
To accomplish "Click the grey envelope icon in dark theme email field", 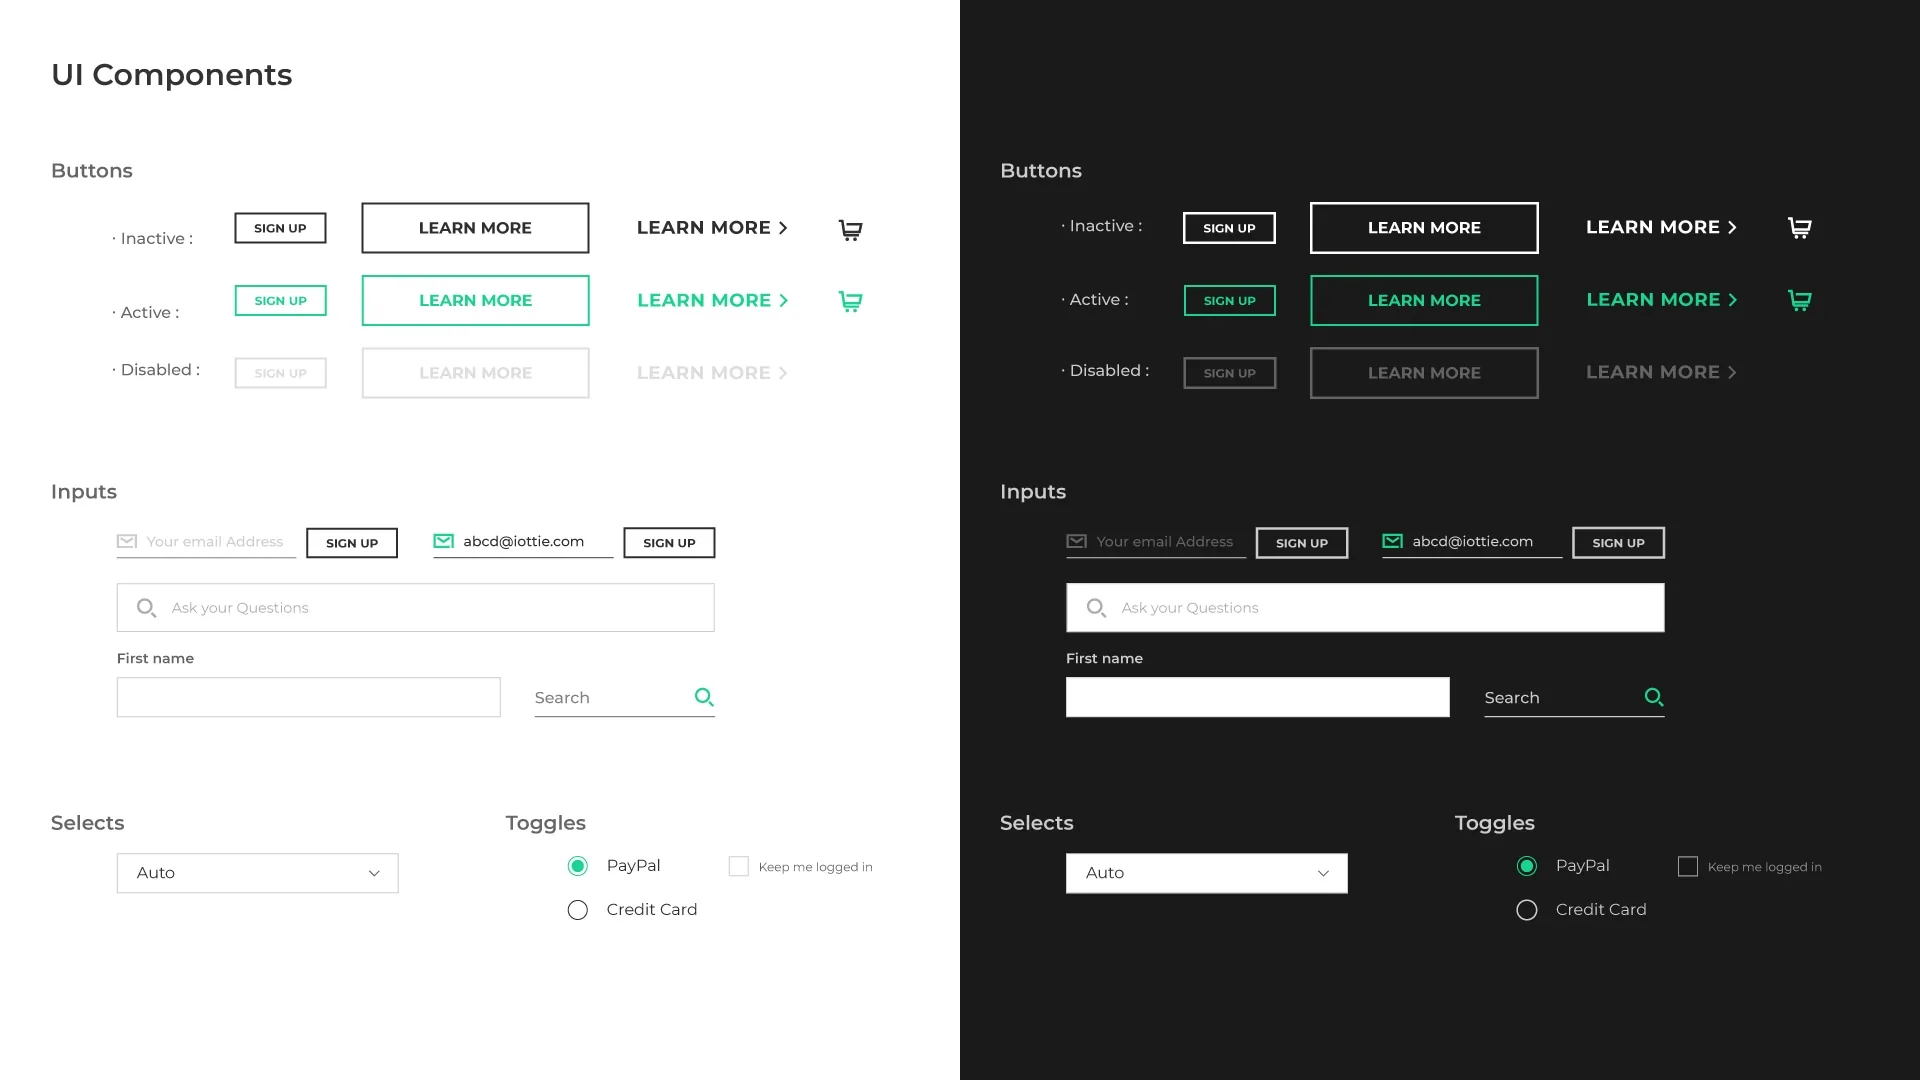I will [x=1076, y=541].
